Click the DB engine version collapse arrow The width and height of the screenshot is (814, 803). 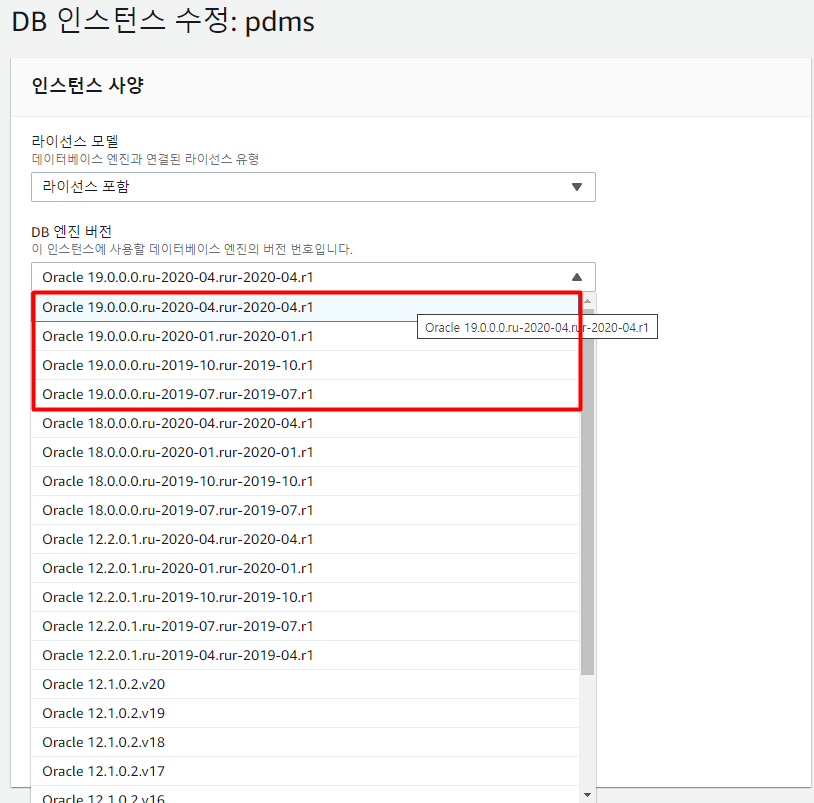[577, 277]
